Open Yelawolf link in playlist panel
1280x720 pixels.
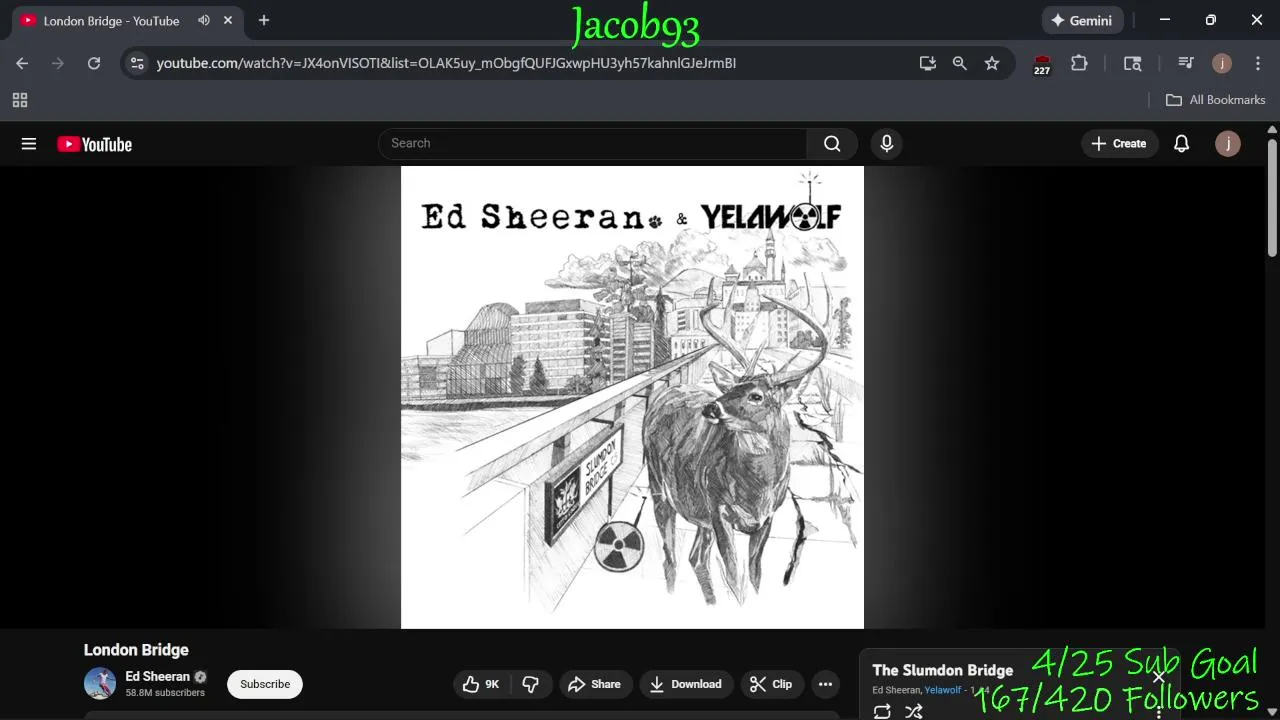pos(942,690)
